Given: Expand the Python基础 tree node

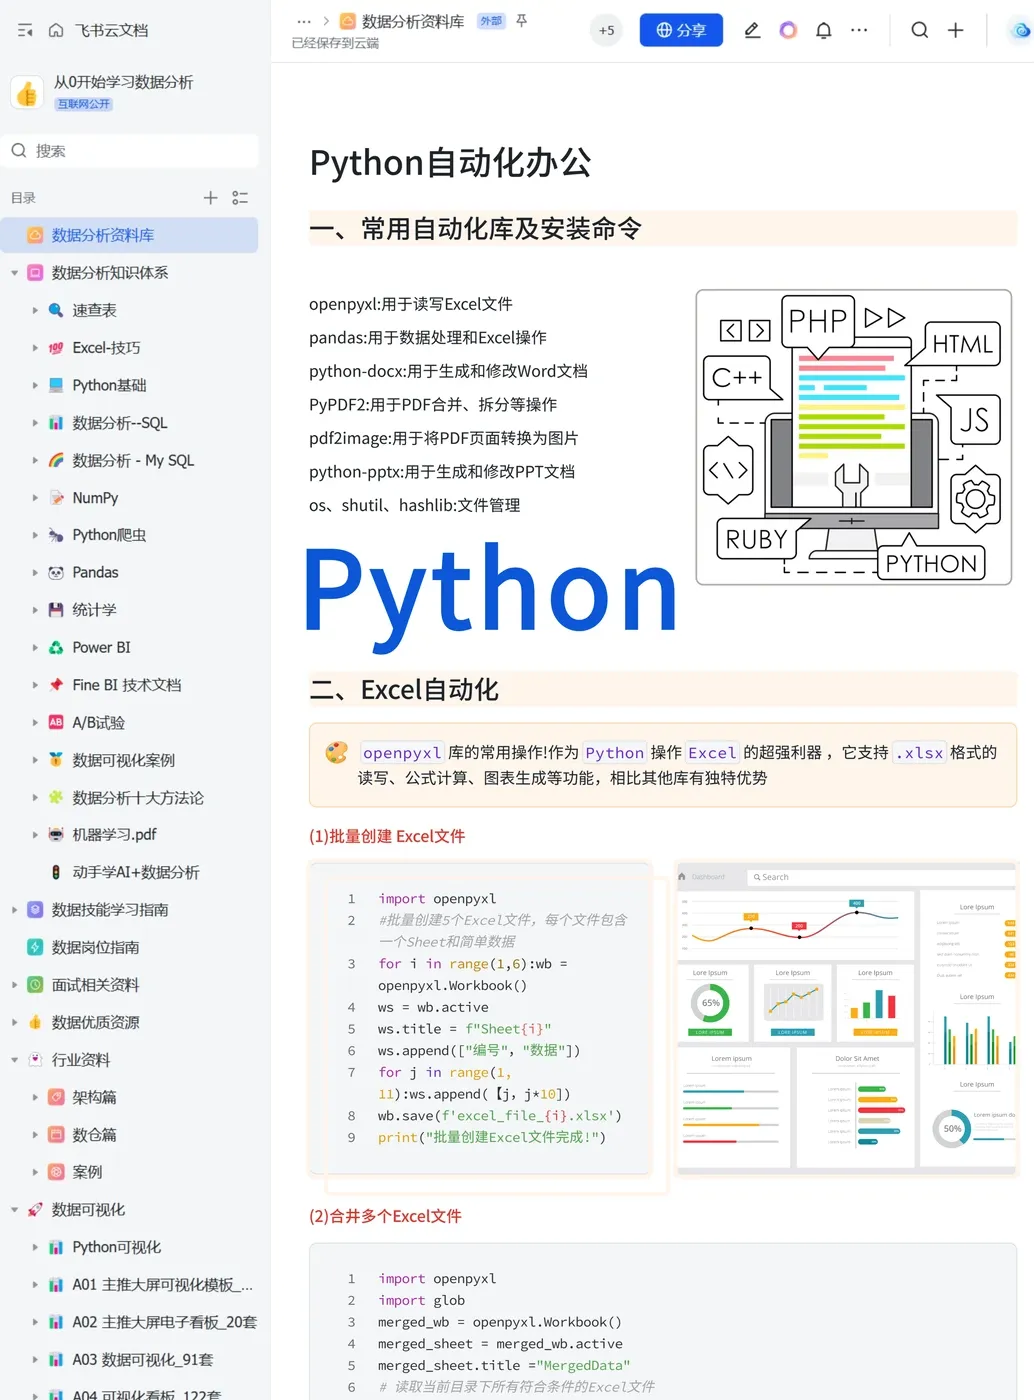Looking at the screenshot, I should 35,385.
